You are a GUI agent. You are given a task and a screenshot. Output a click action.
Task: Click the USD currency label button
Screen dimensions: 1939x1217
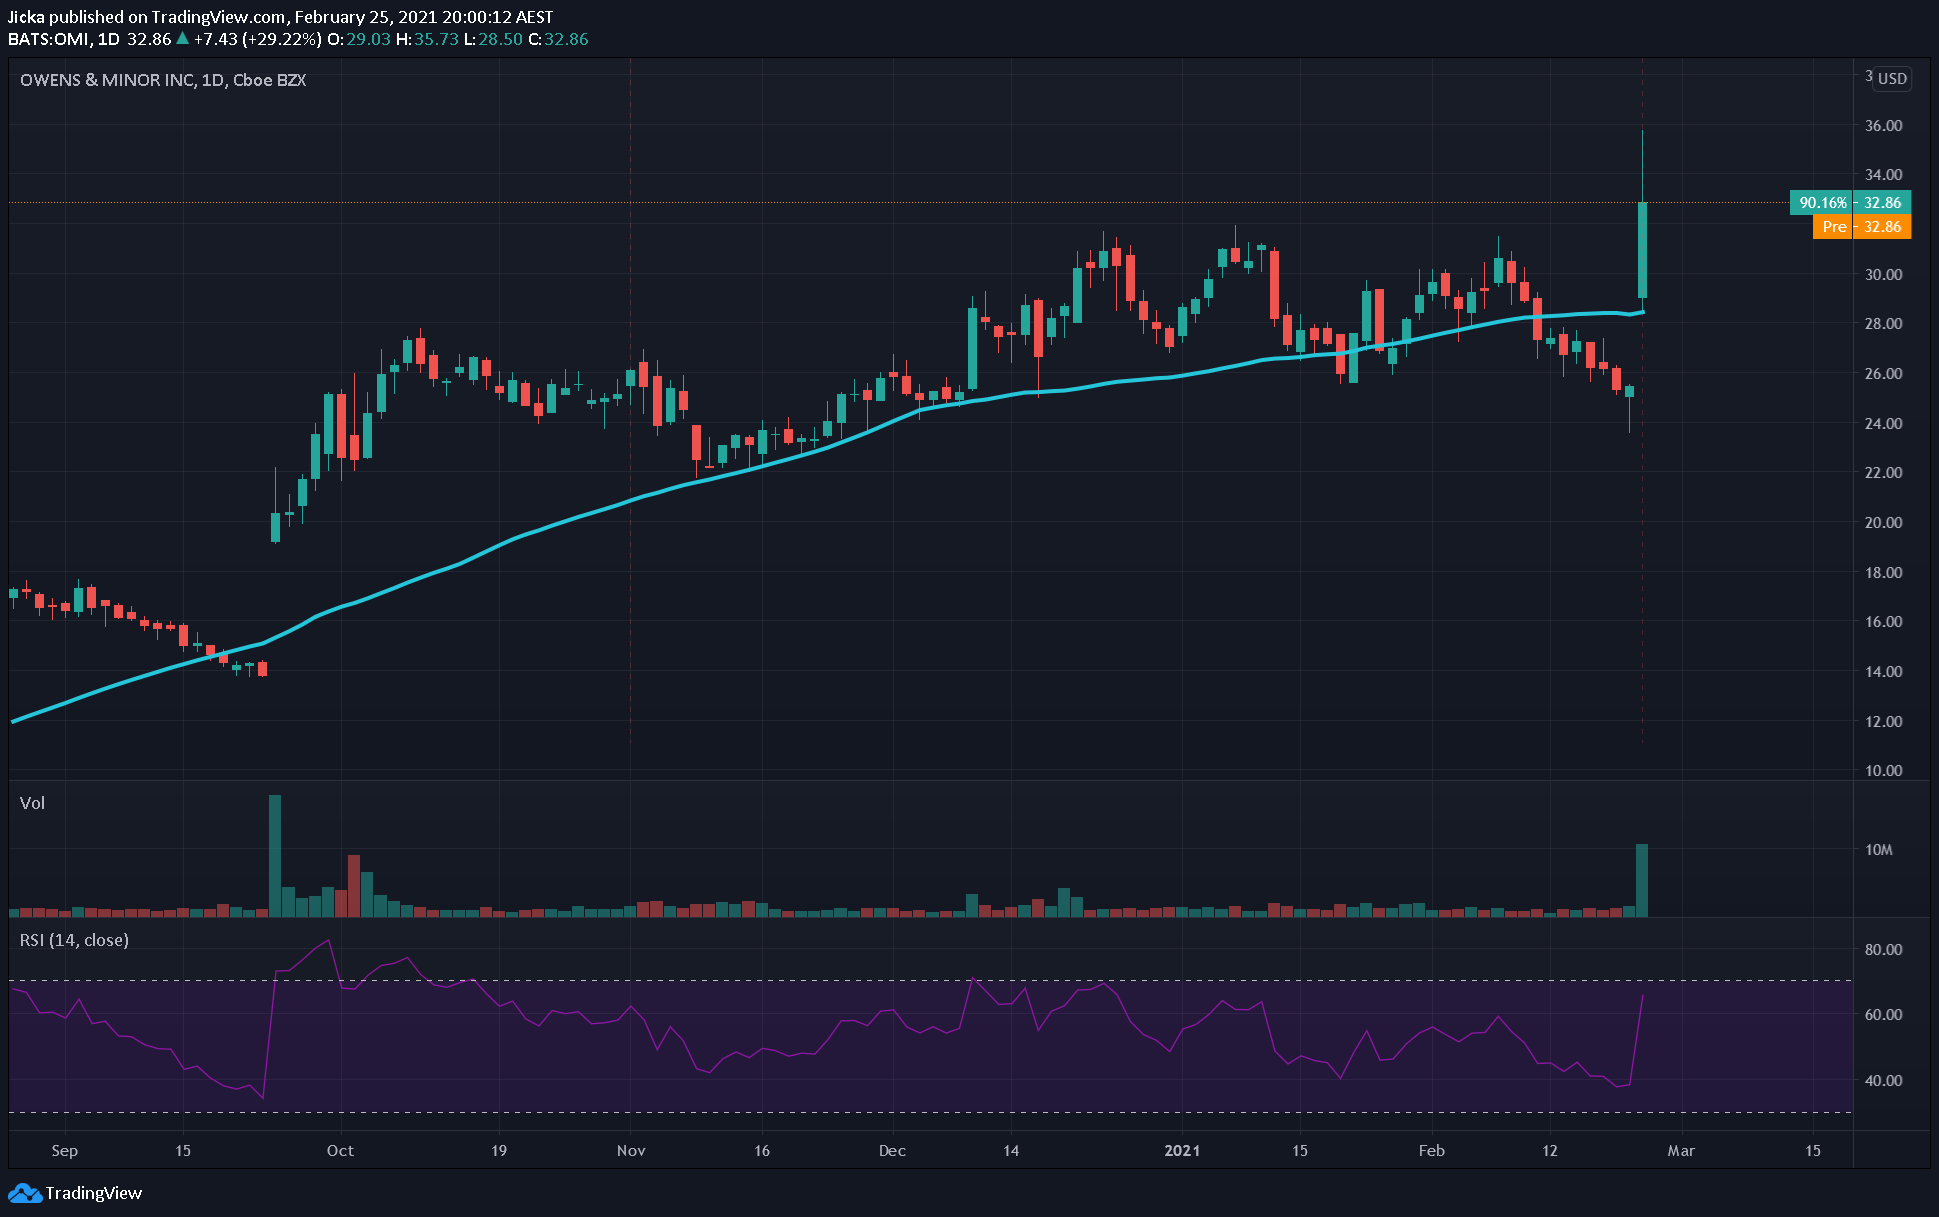pyautogui.click(x=1892, y=78)
